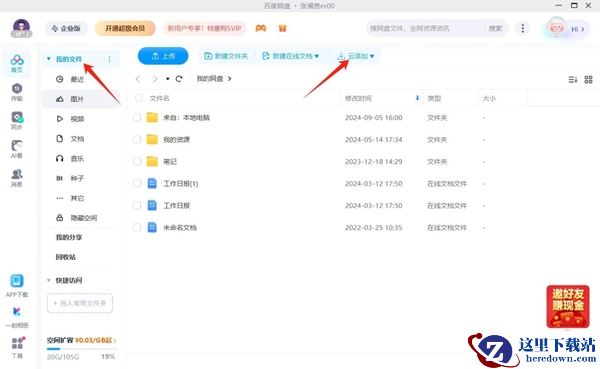The width and height of the screenshot is (600, 369).
Task: Click the 搜索 button in the search box
Action: pyautogui.click(x=496, y=28)
